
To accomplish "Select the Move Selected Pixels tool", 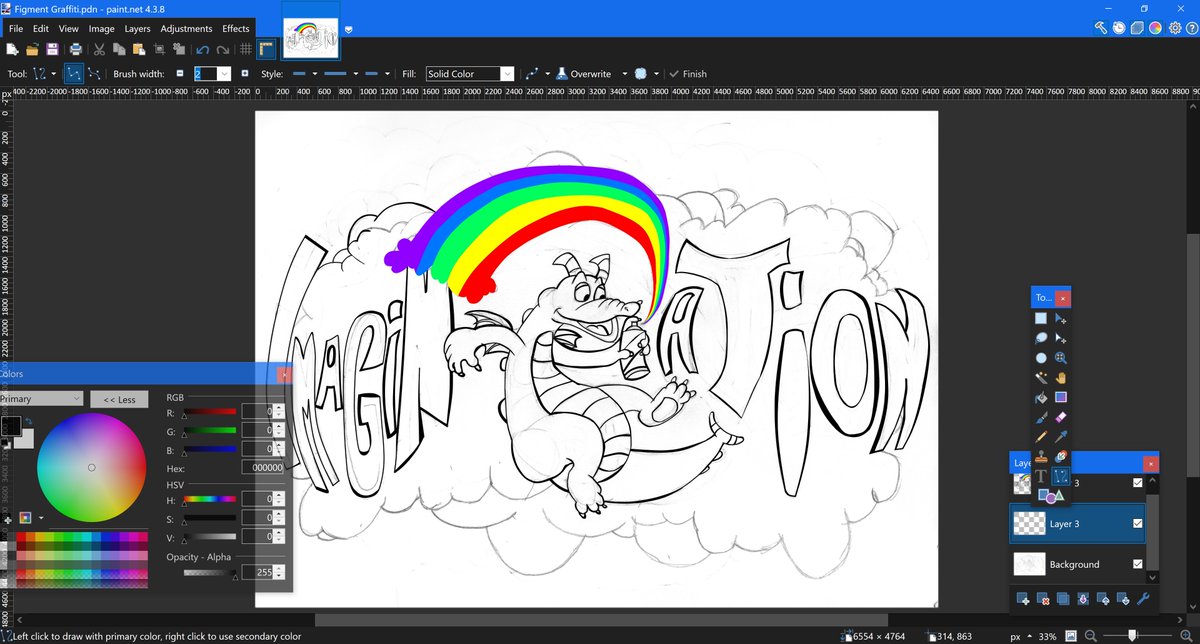I will [x=1061, y=319].
